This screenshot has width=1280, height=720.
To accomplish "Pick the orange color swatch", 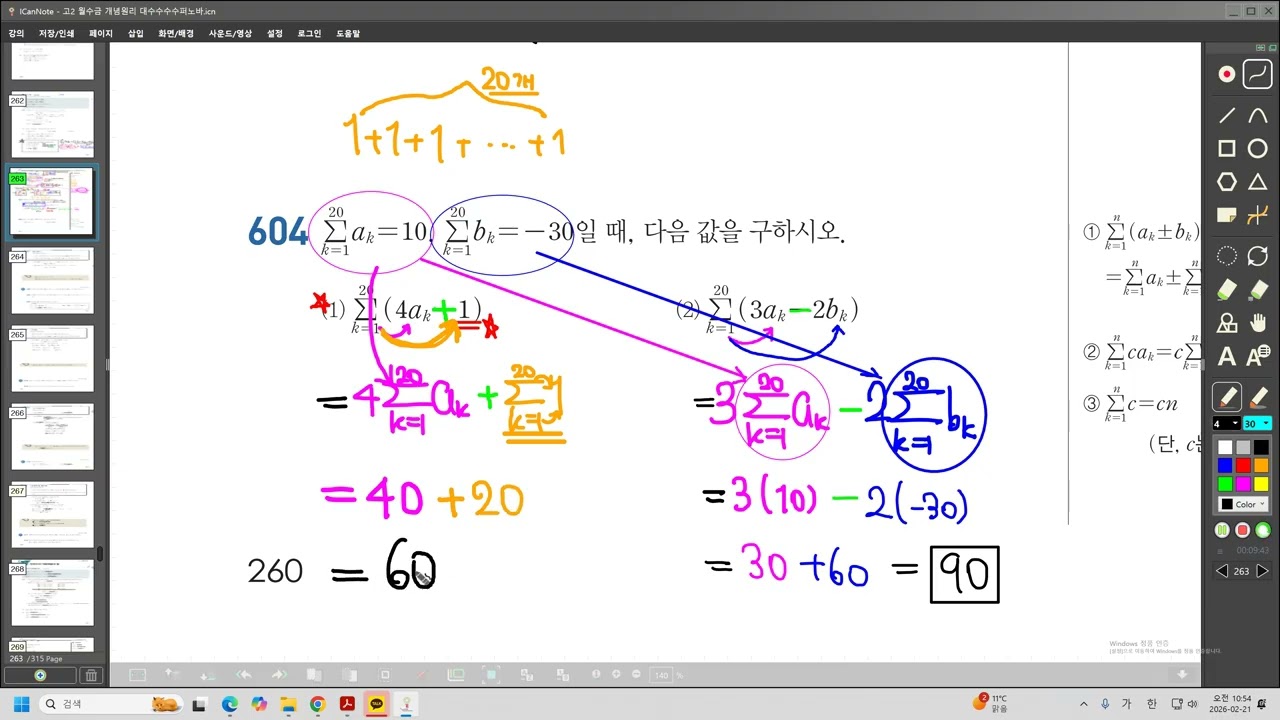I will (1261, 465).
